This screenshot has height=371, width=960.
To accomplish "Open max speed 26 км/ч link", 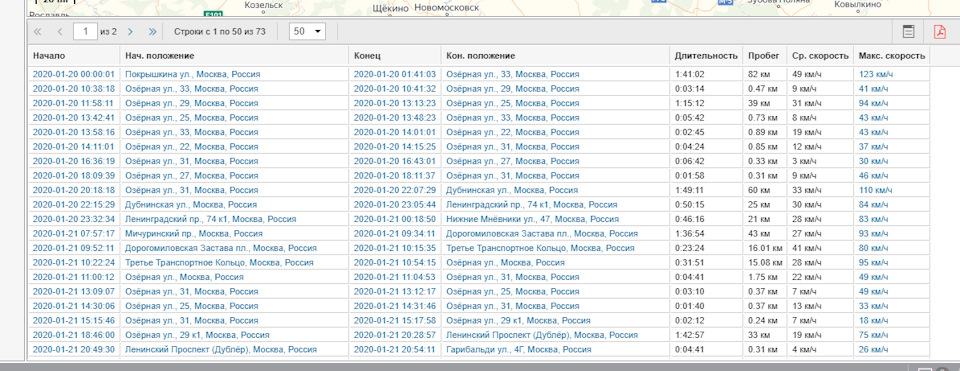I will (874, 350).
